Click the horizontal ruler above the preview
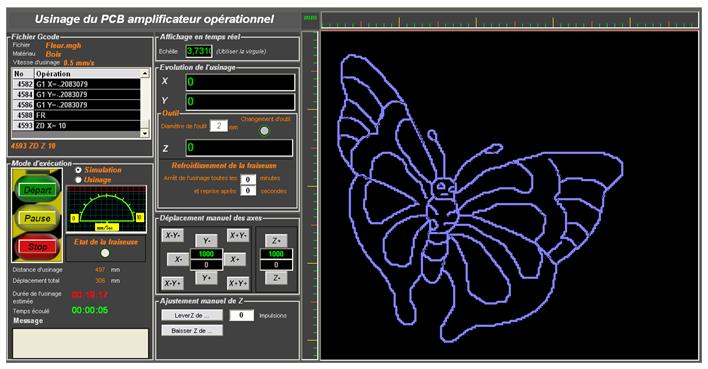 pyautogui.click(x=510, y=21)
